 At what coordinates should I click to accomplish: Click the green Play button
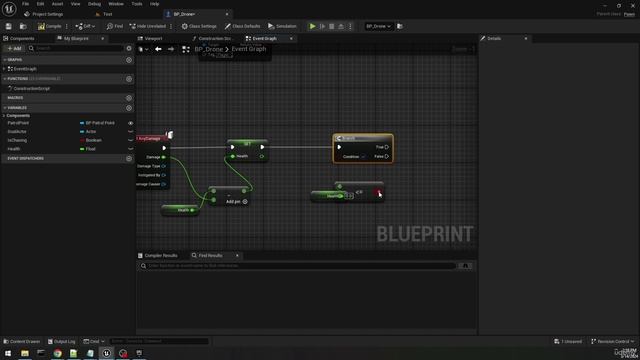tap(312, 26)
